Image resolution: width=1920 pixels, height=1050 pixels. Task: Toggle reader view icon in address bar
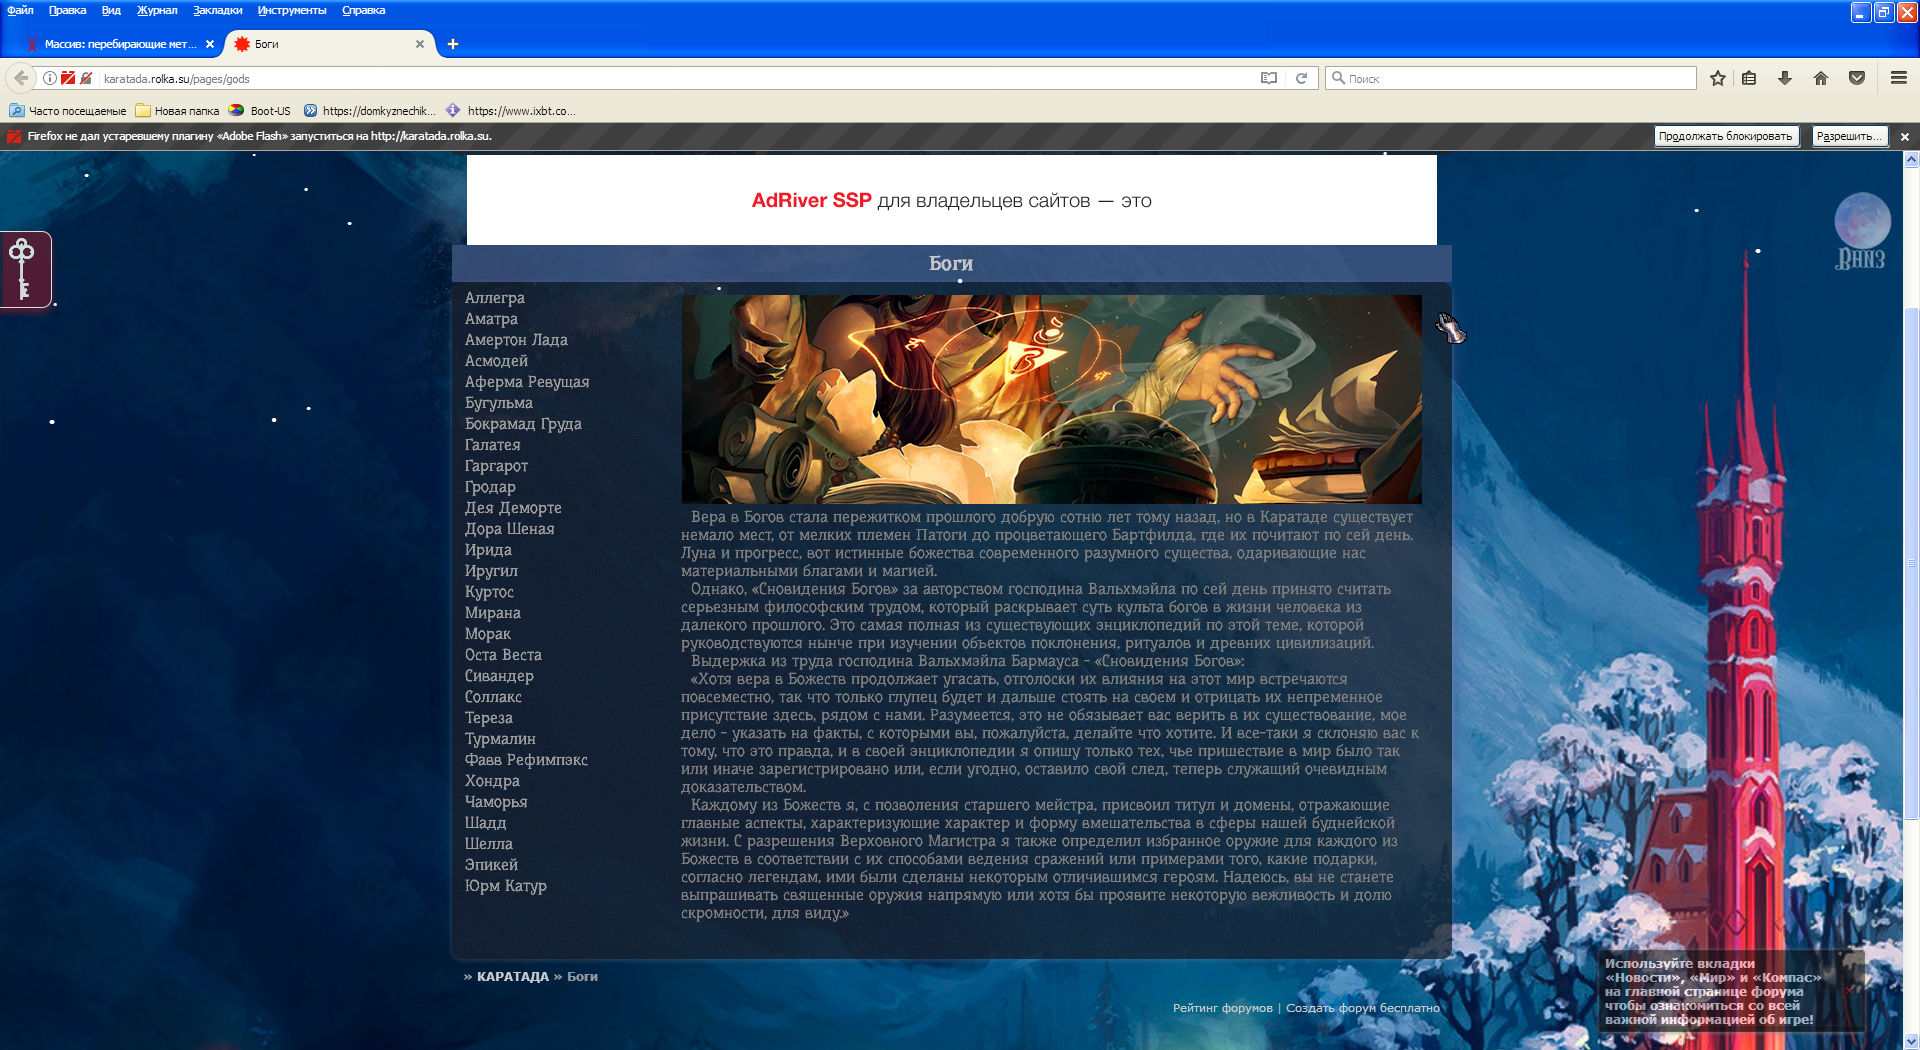pyautogui.click(x=1269, y=78)
